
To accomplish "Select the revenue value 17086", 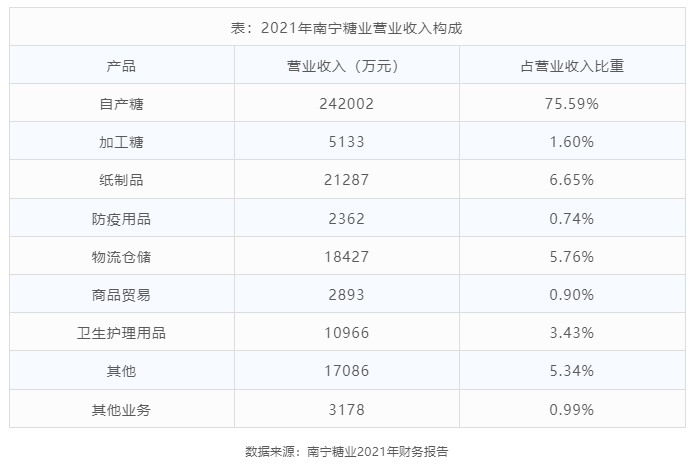I will (346, 371).
